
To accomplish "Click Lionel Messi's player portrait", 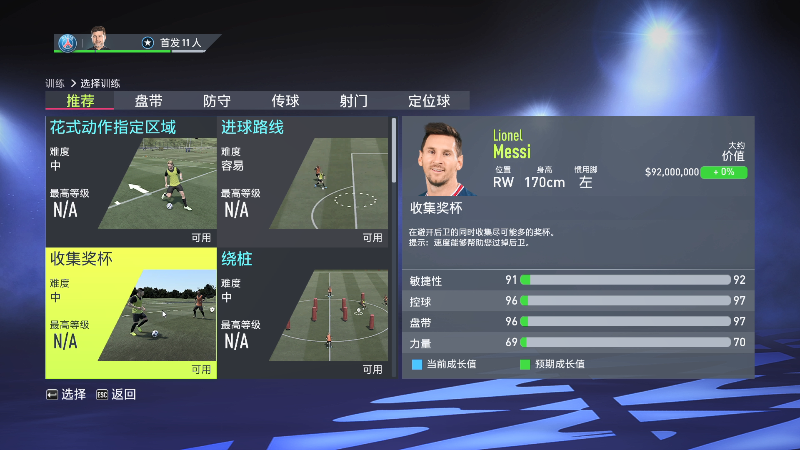I will (x=443, y=159).
